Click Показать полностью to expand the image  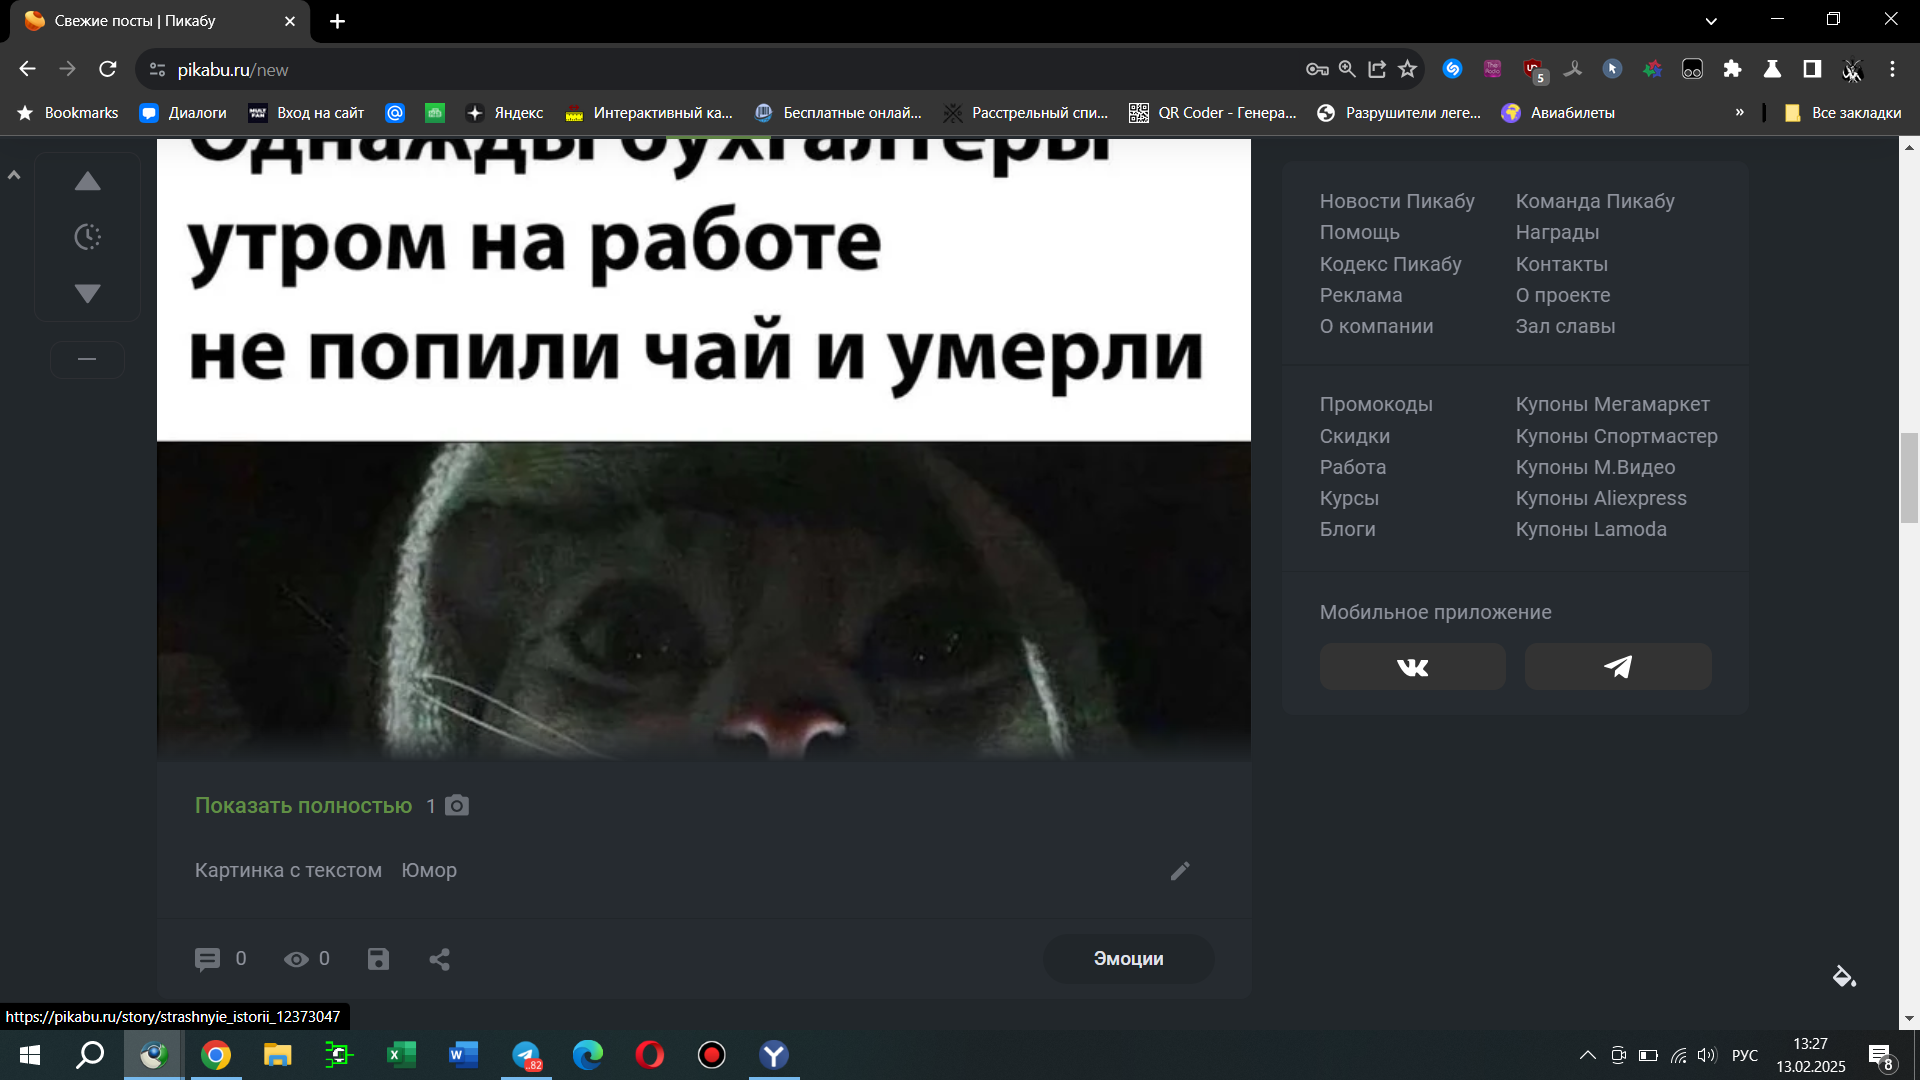pos(303,806)
